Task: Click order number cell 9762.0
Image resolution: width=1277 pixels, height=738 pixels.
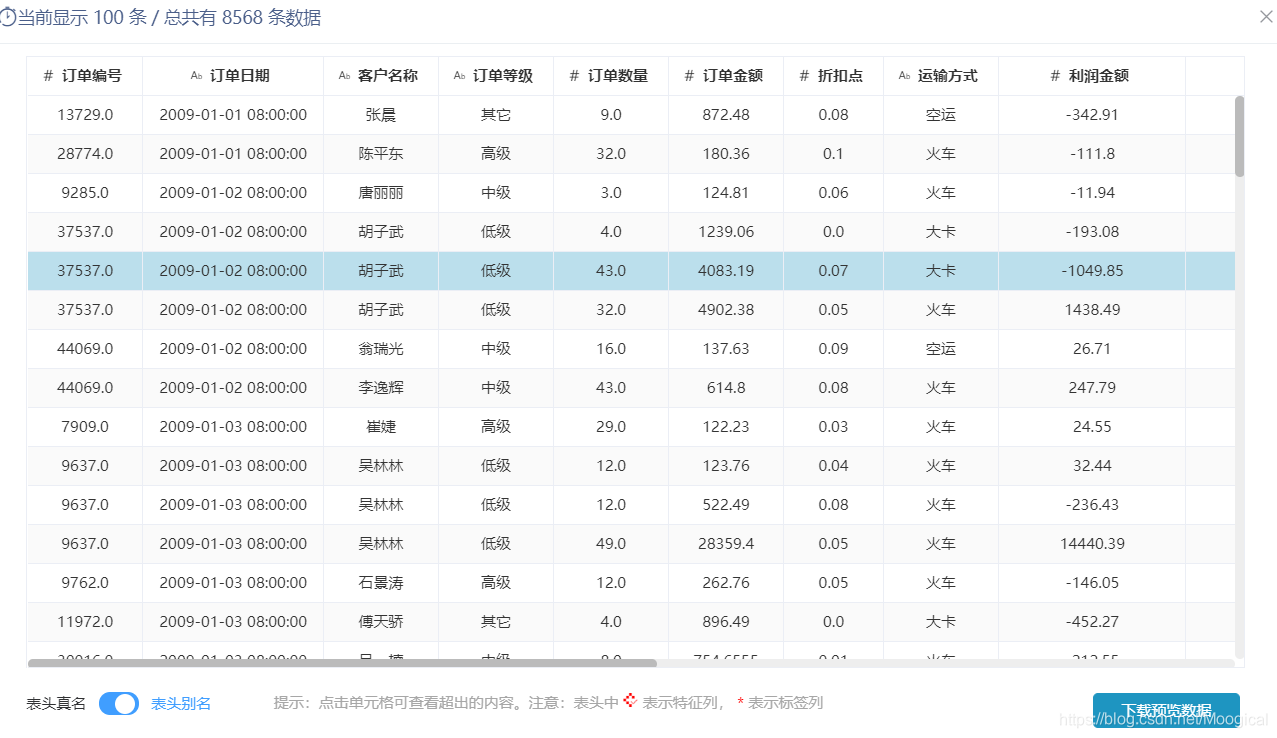Action: click(x=85, y=583)
